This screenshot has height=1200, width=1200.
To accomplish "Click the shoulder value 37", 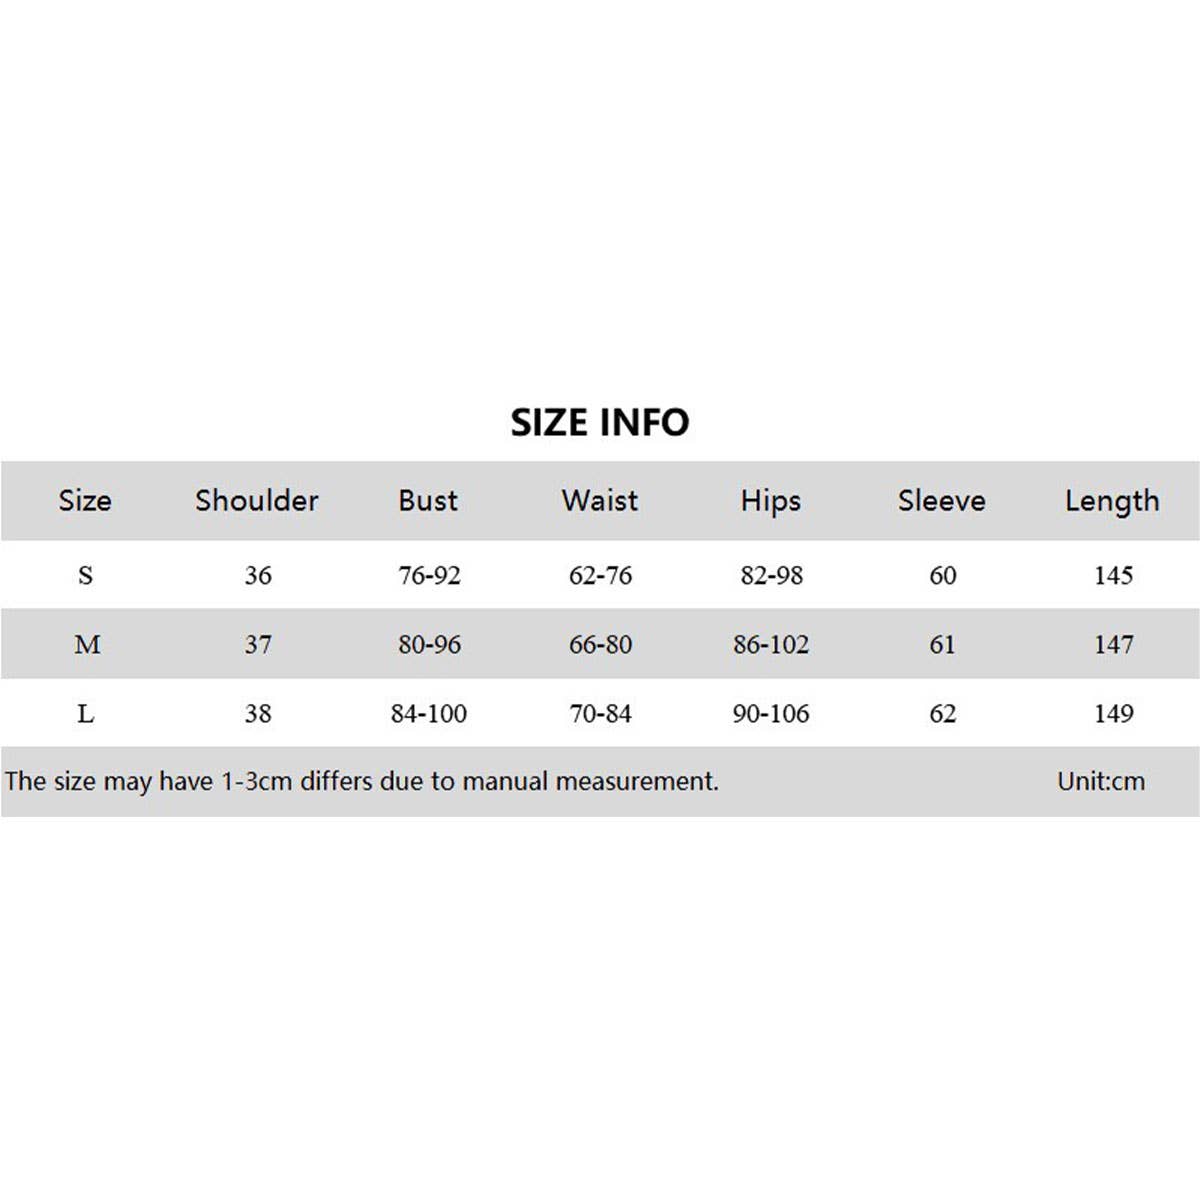I will (x=258, y=644).
